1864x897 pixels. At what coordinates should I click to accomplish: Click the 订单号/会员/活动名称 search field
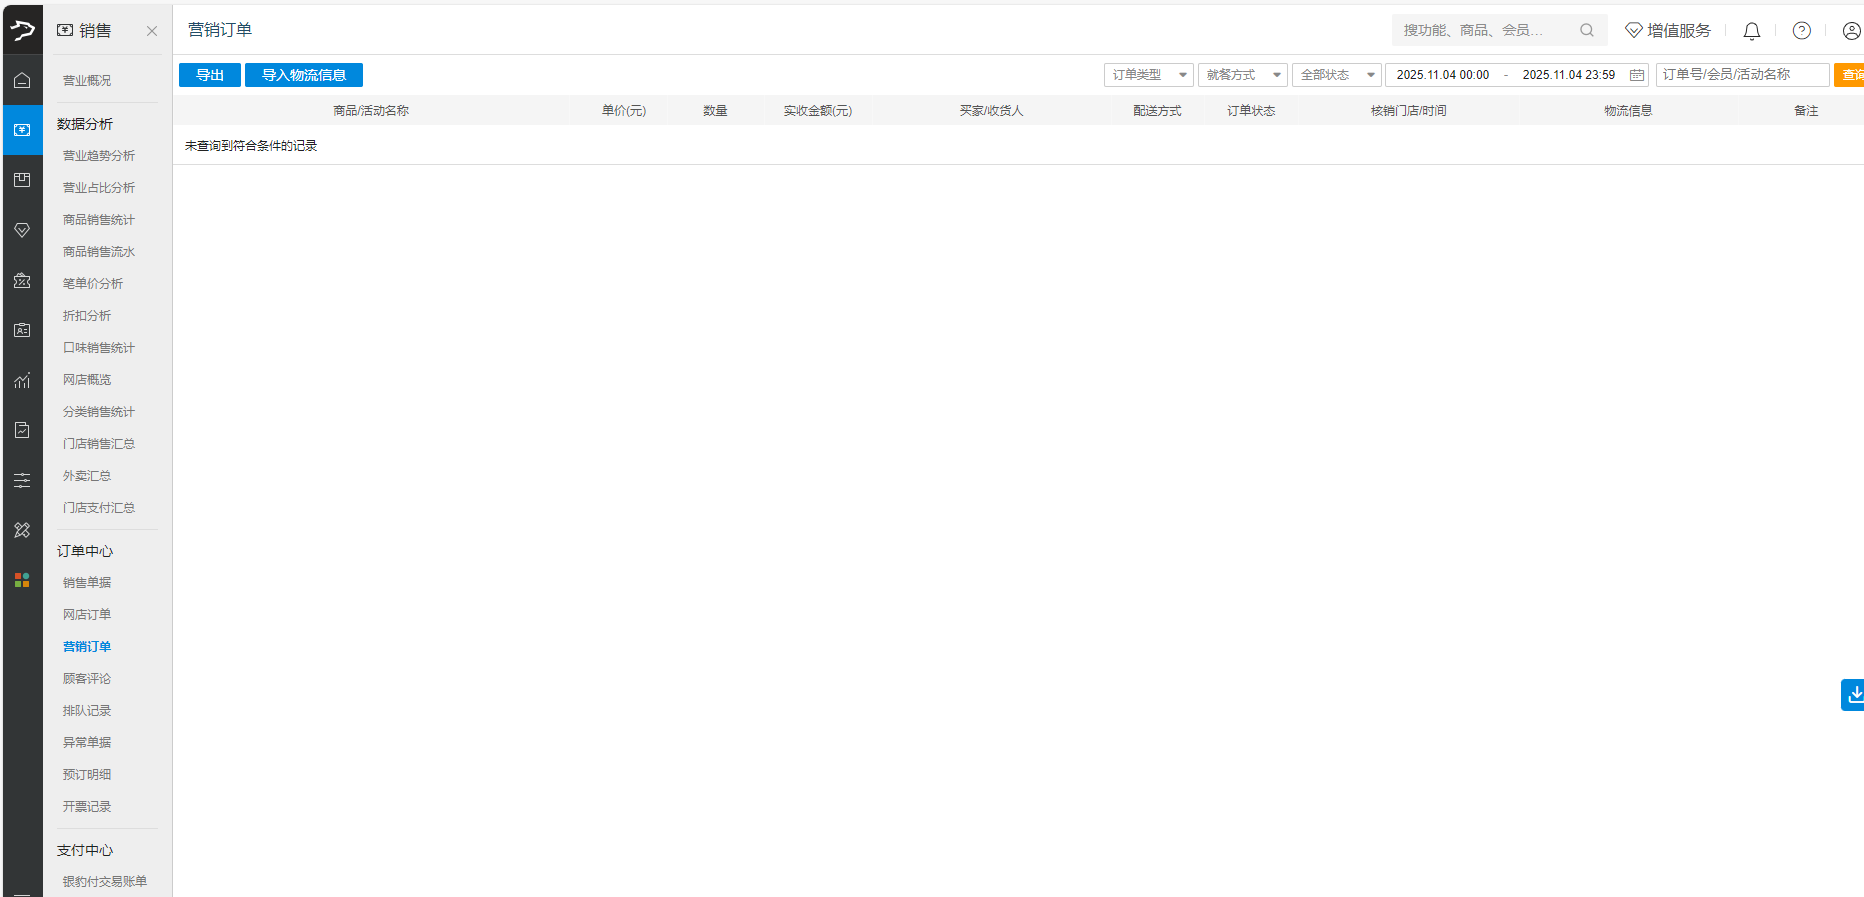tap(1741, 75)
